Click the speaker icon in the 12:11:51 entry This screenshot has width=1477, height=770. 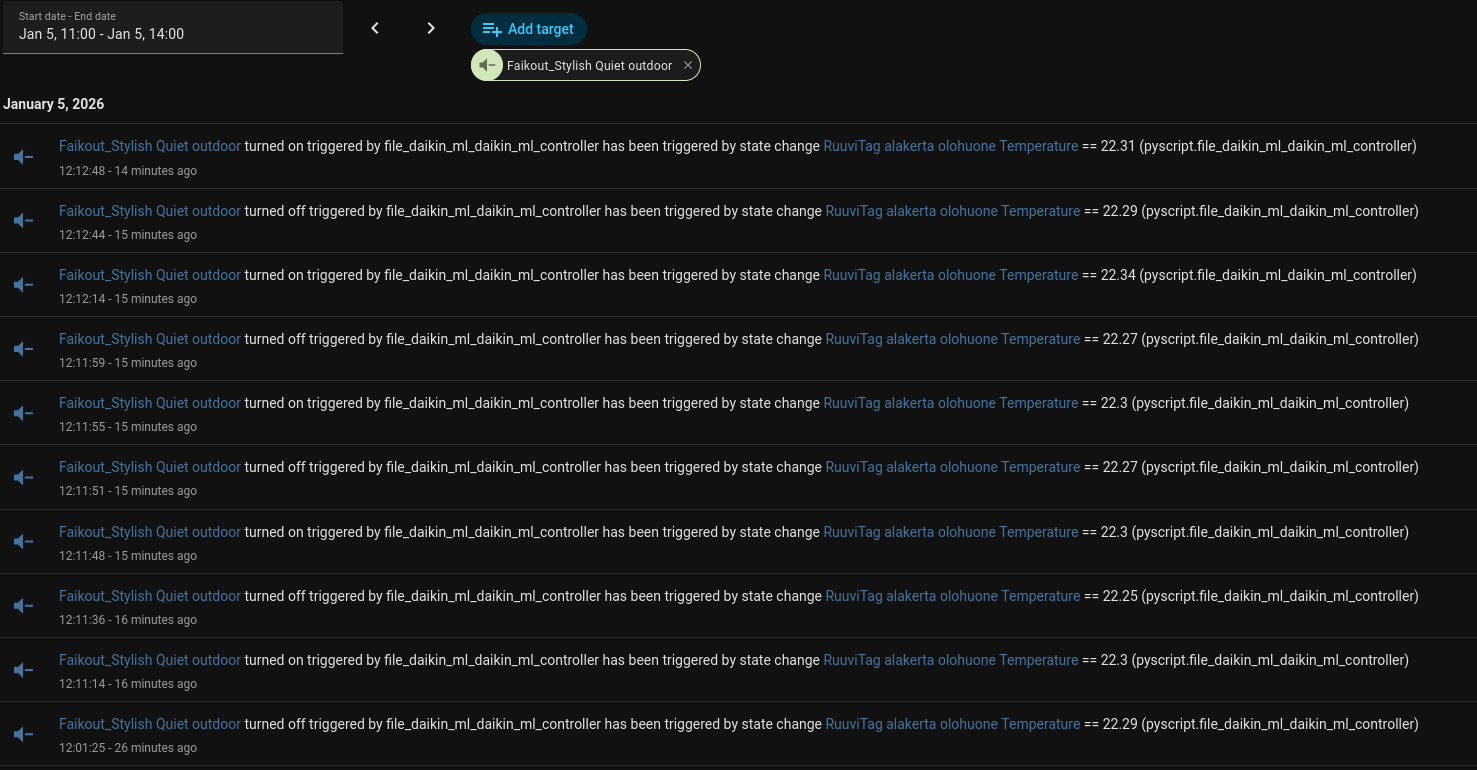(24, 477)
